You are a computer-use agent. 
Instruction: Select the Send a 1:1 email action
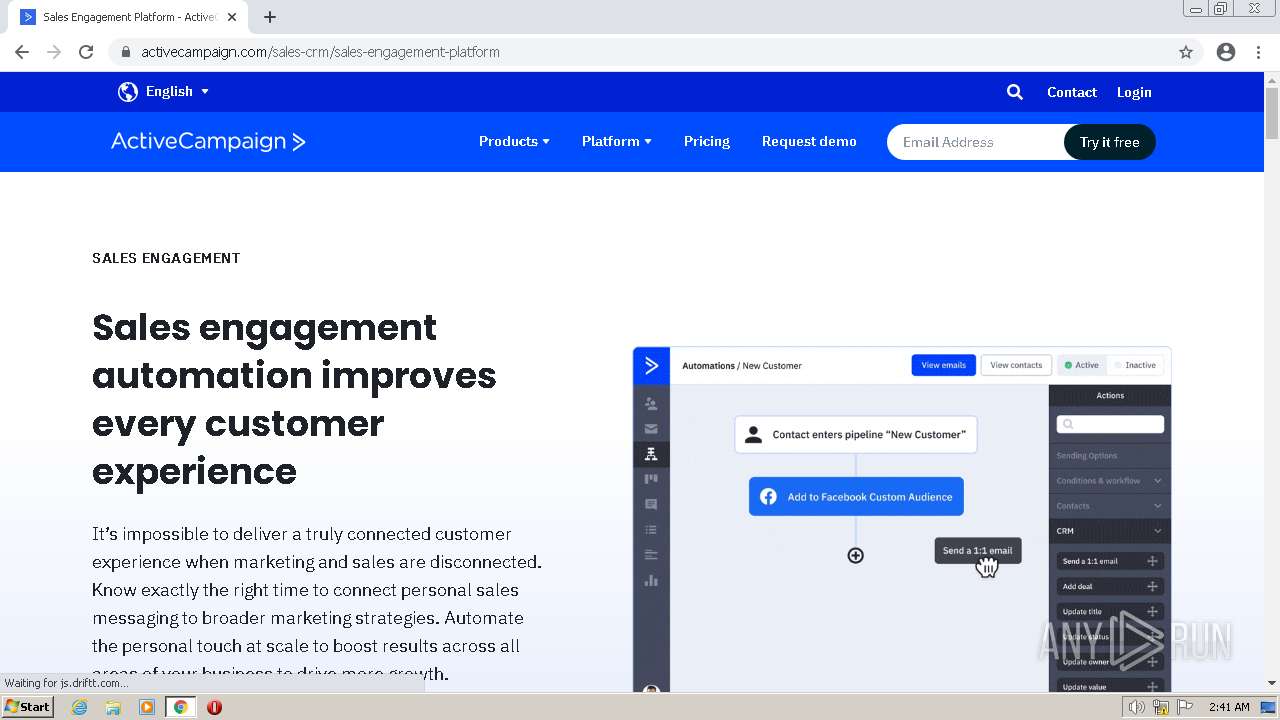tap(1110, 561)
